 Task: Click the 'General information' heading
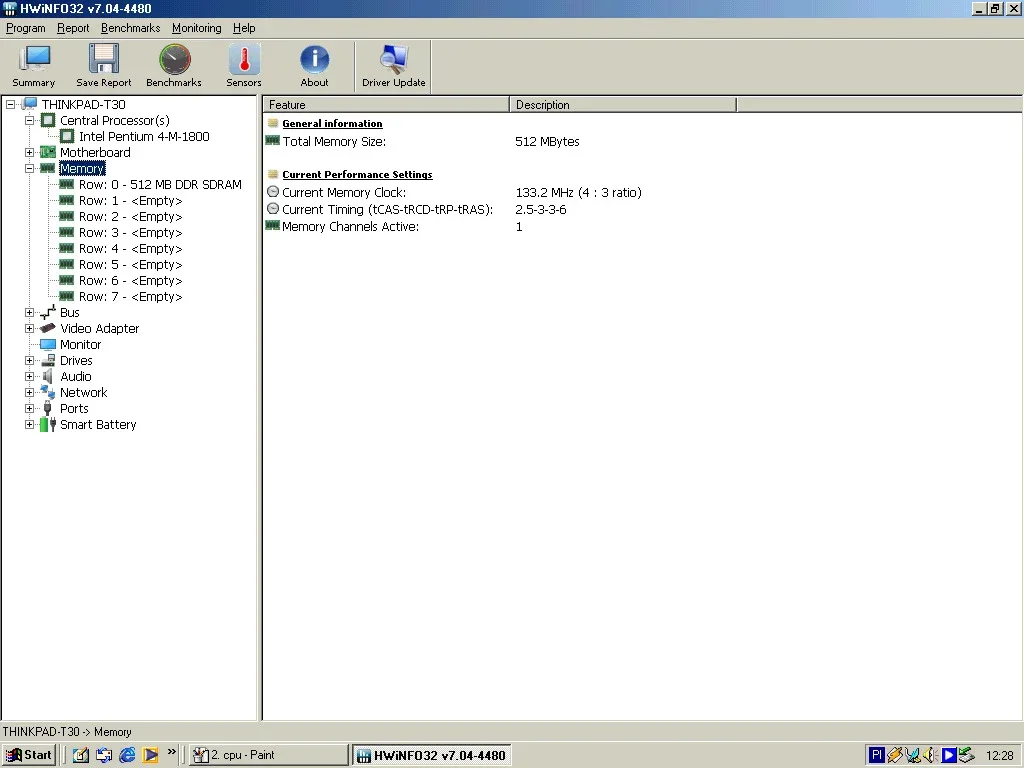click(332, 123)
